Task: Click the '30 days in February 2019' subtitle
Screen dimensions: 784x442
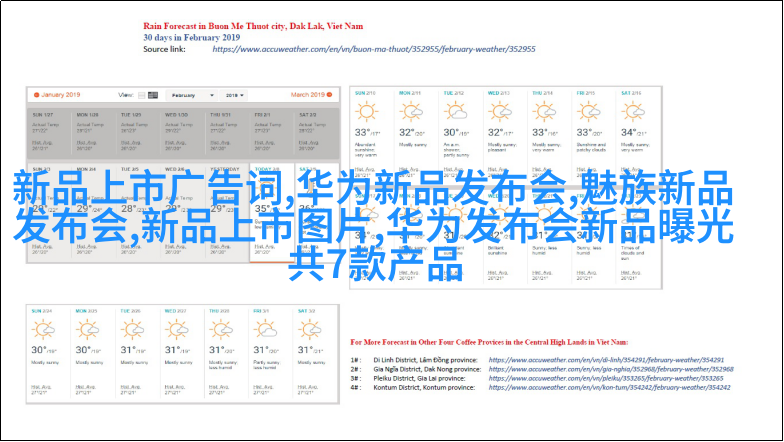Action: click(192, 38)
